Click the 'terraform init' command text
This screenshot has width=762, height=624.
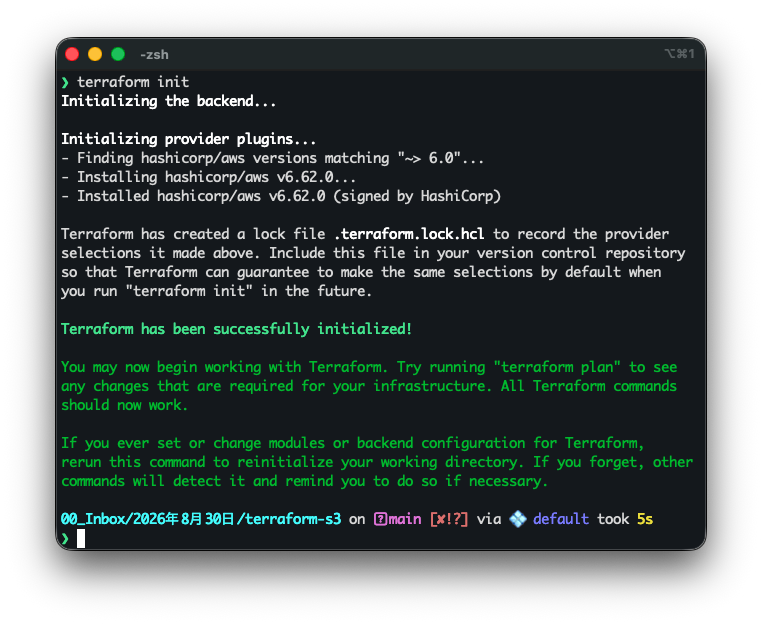tap(133, 82)
